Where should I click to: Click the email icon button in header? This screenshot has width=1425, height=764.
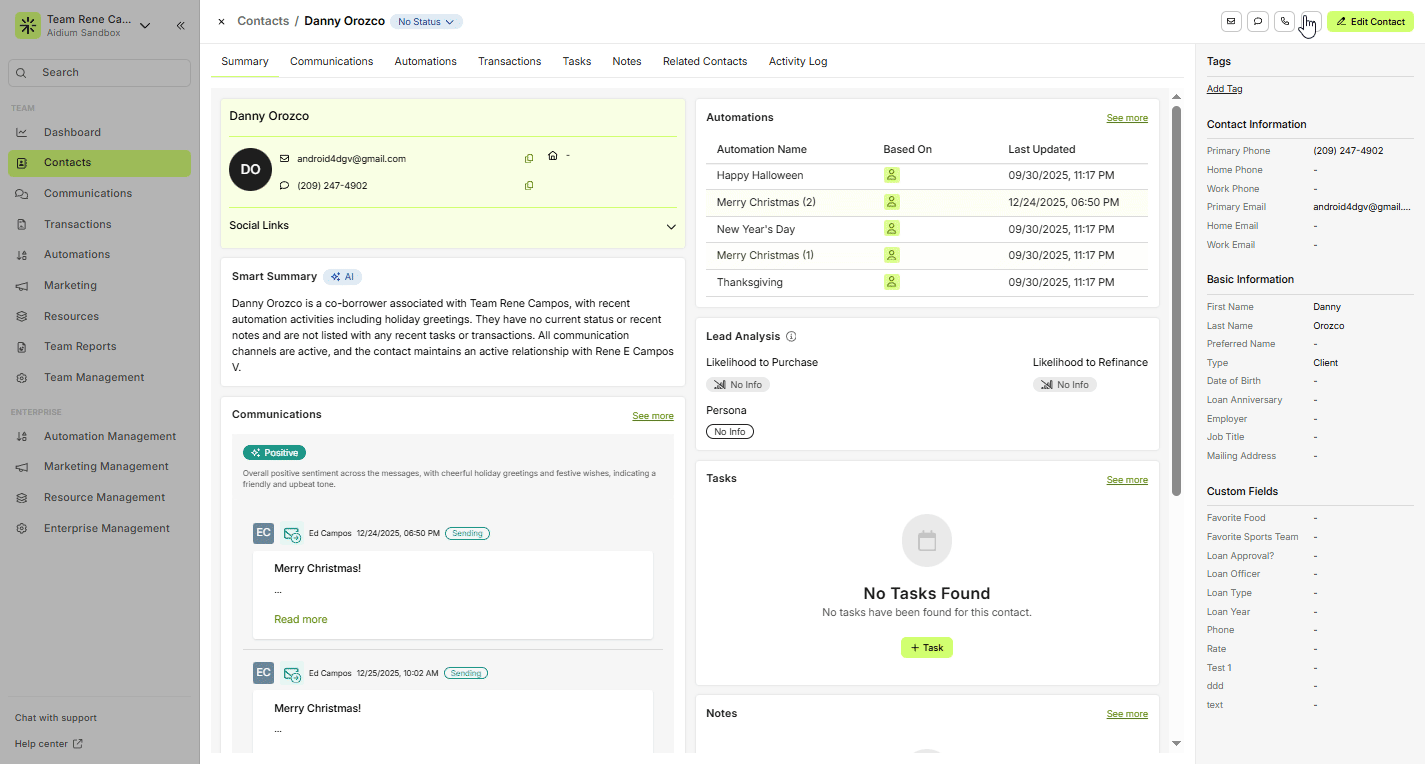(x=1231, y=21)
